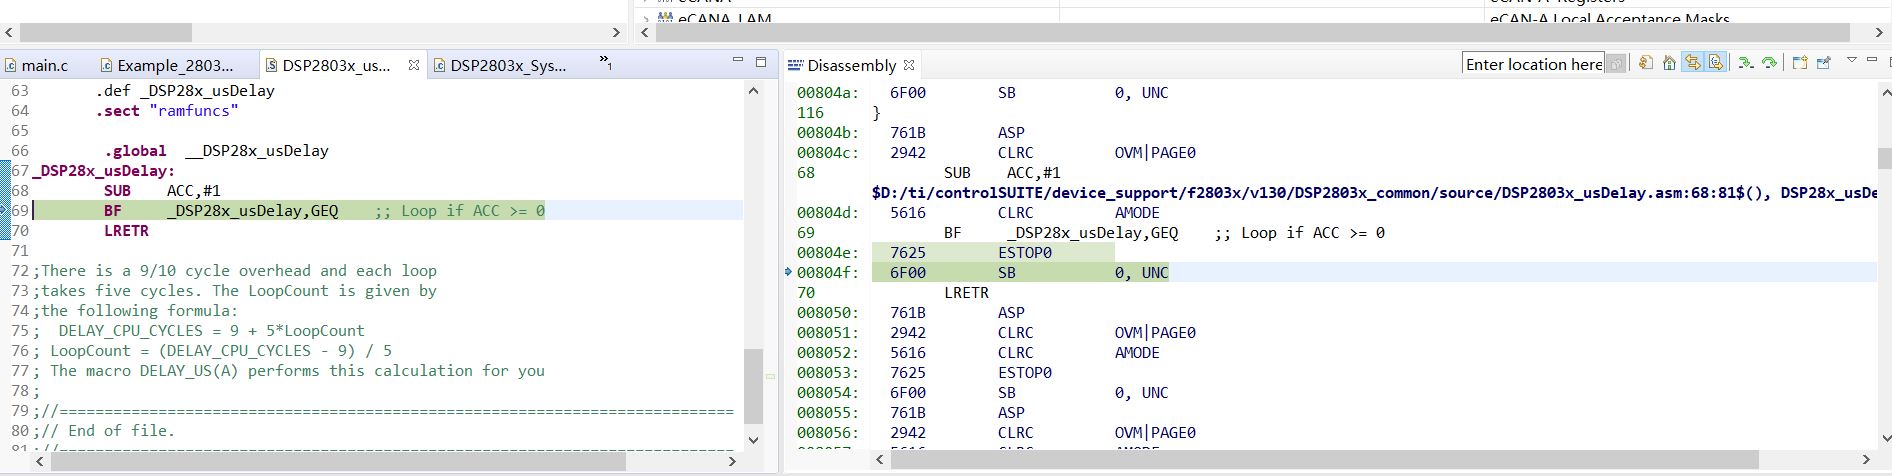Viewport: 1892px width, 476px height.
Task: Click line 68 SUB ACC,#1 in editor
Action: point(162,191)
